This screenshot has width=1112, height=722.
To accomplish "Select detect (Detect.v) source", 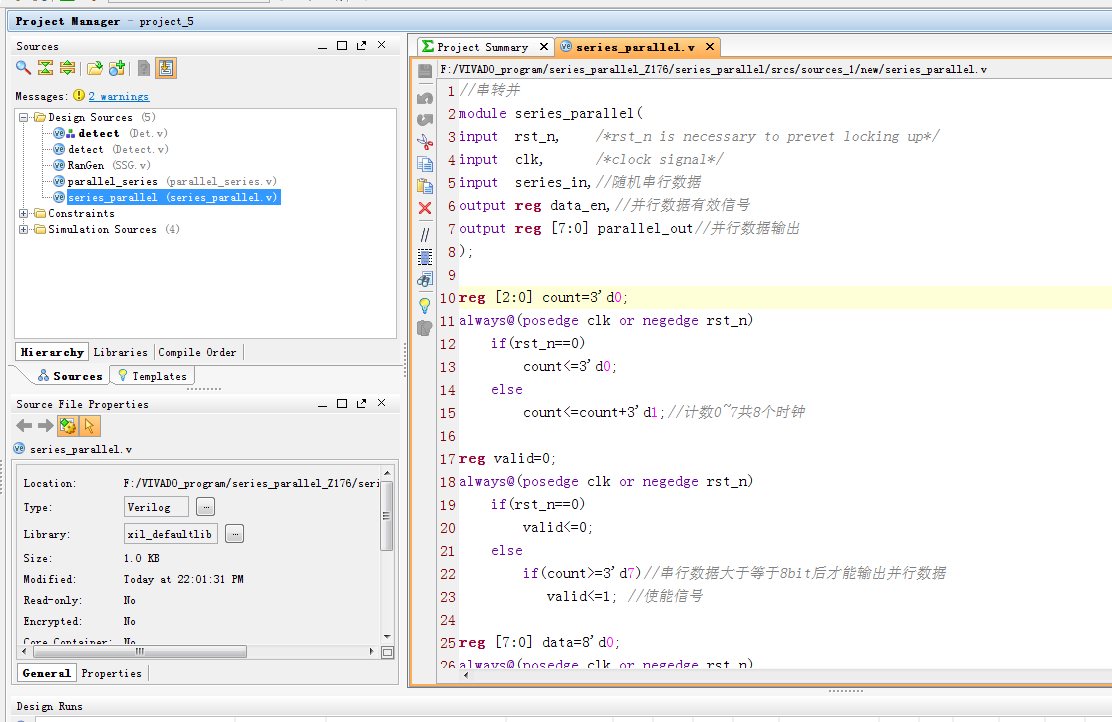I will pos(111,150).
